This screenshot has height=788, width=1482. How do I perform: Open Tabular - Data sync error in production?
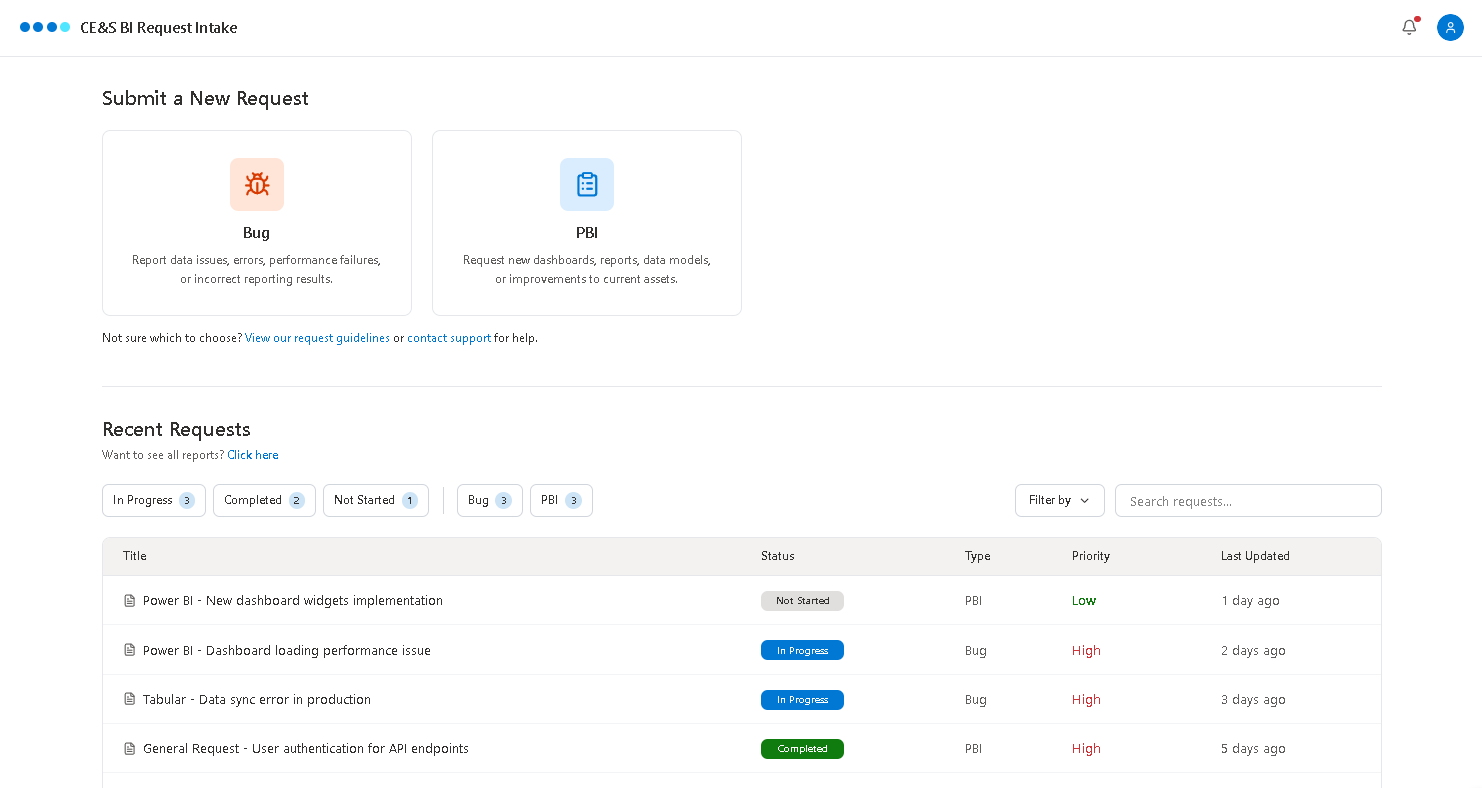257,699
